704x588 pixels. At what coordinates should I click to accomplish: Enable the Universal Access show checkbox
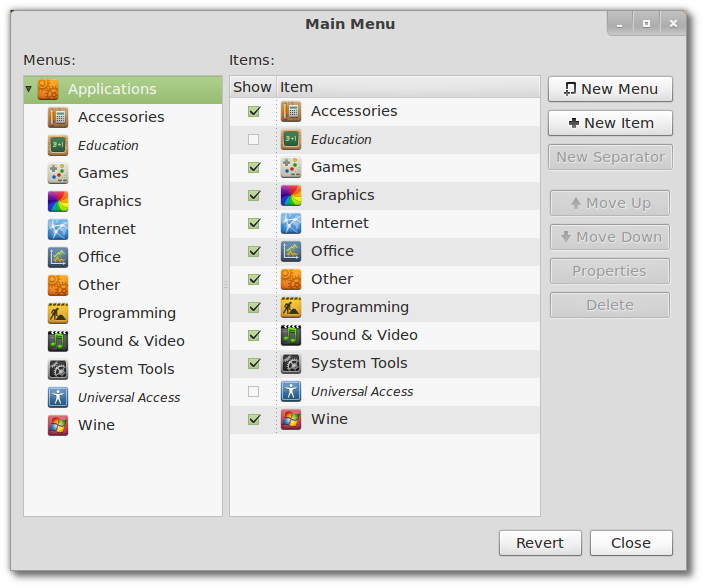[x=254, y=391]
